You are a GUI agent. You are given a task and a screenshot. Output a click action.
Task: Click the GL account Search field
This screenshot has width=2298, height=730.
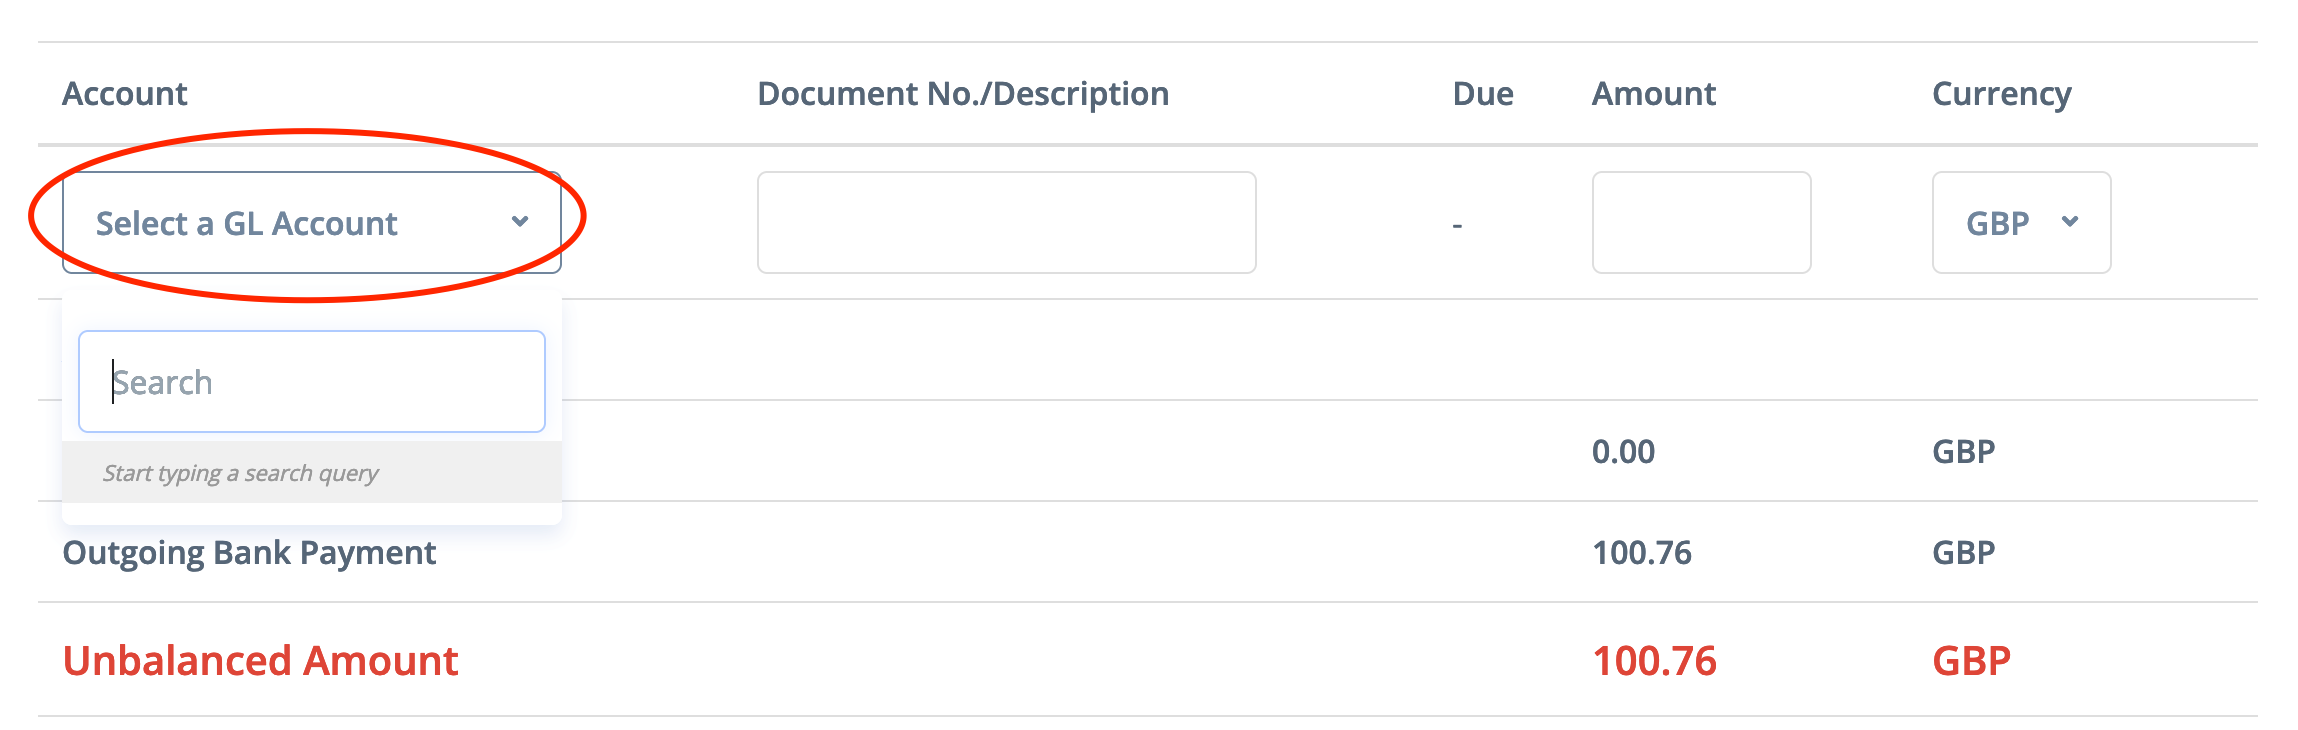pyautogui.click(x=312, y=382)
